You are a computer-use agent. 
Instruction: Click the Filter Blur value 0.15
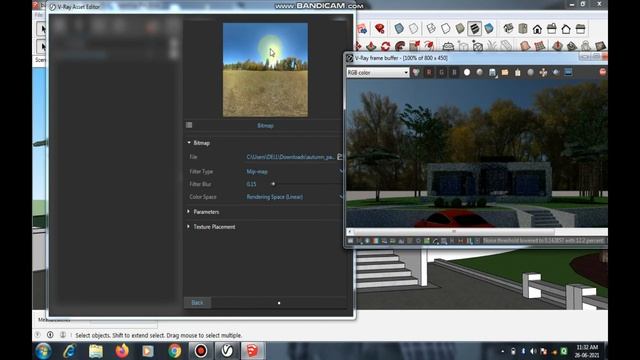click(x=251, y=184)
